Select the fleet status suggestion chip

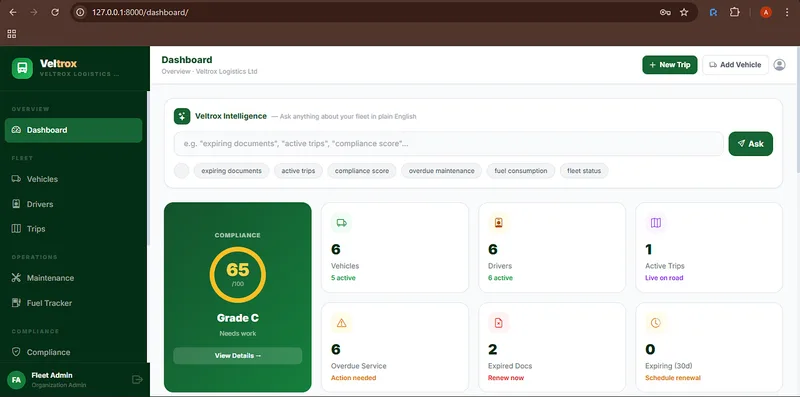click(584, 171)
